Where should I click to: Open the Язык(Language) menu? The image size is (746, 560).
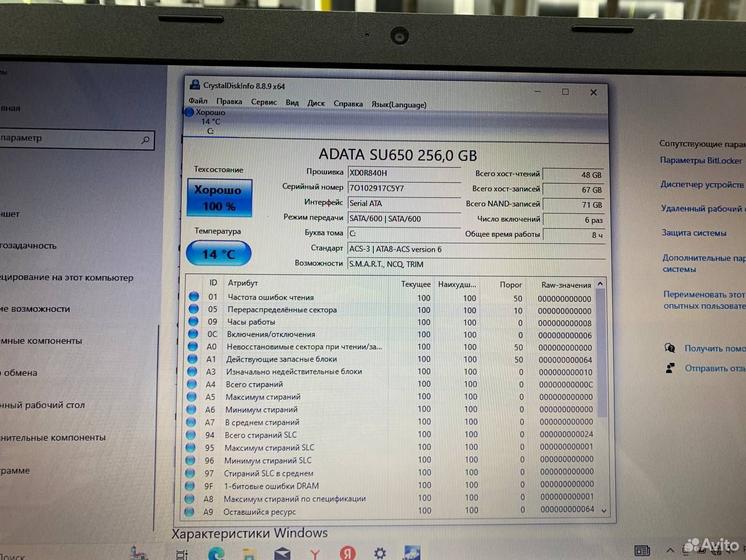(399, 104)
